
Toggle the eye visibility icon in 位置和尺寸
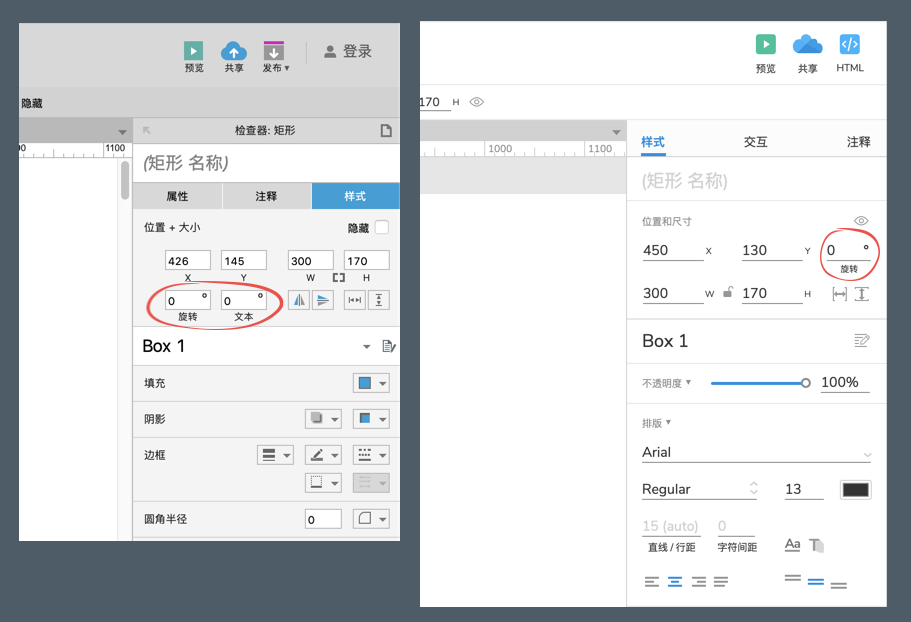(861, 221)
